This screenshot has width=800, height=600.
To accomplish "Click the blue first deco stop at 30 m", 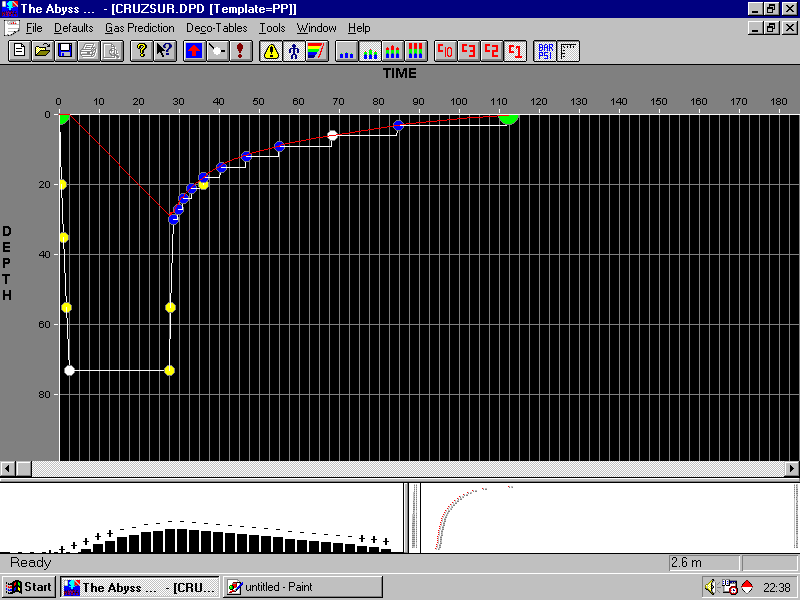I will [x=173, y=219].
